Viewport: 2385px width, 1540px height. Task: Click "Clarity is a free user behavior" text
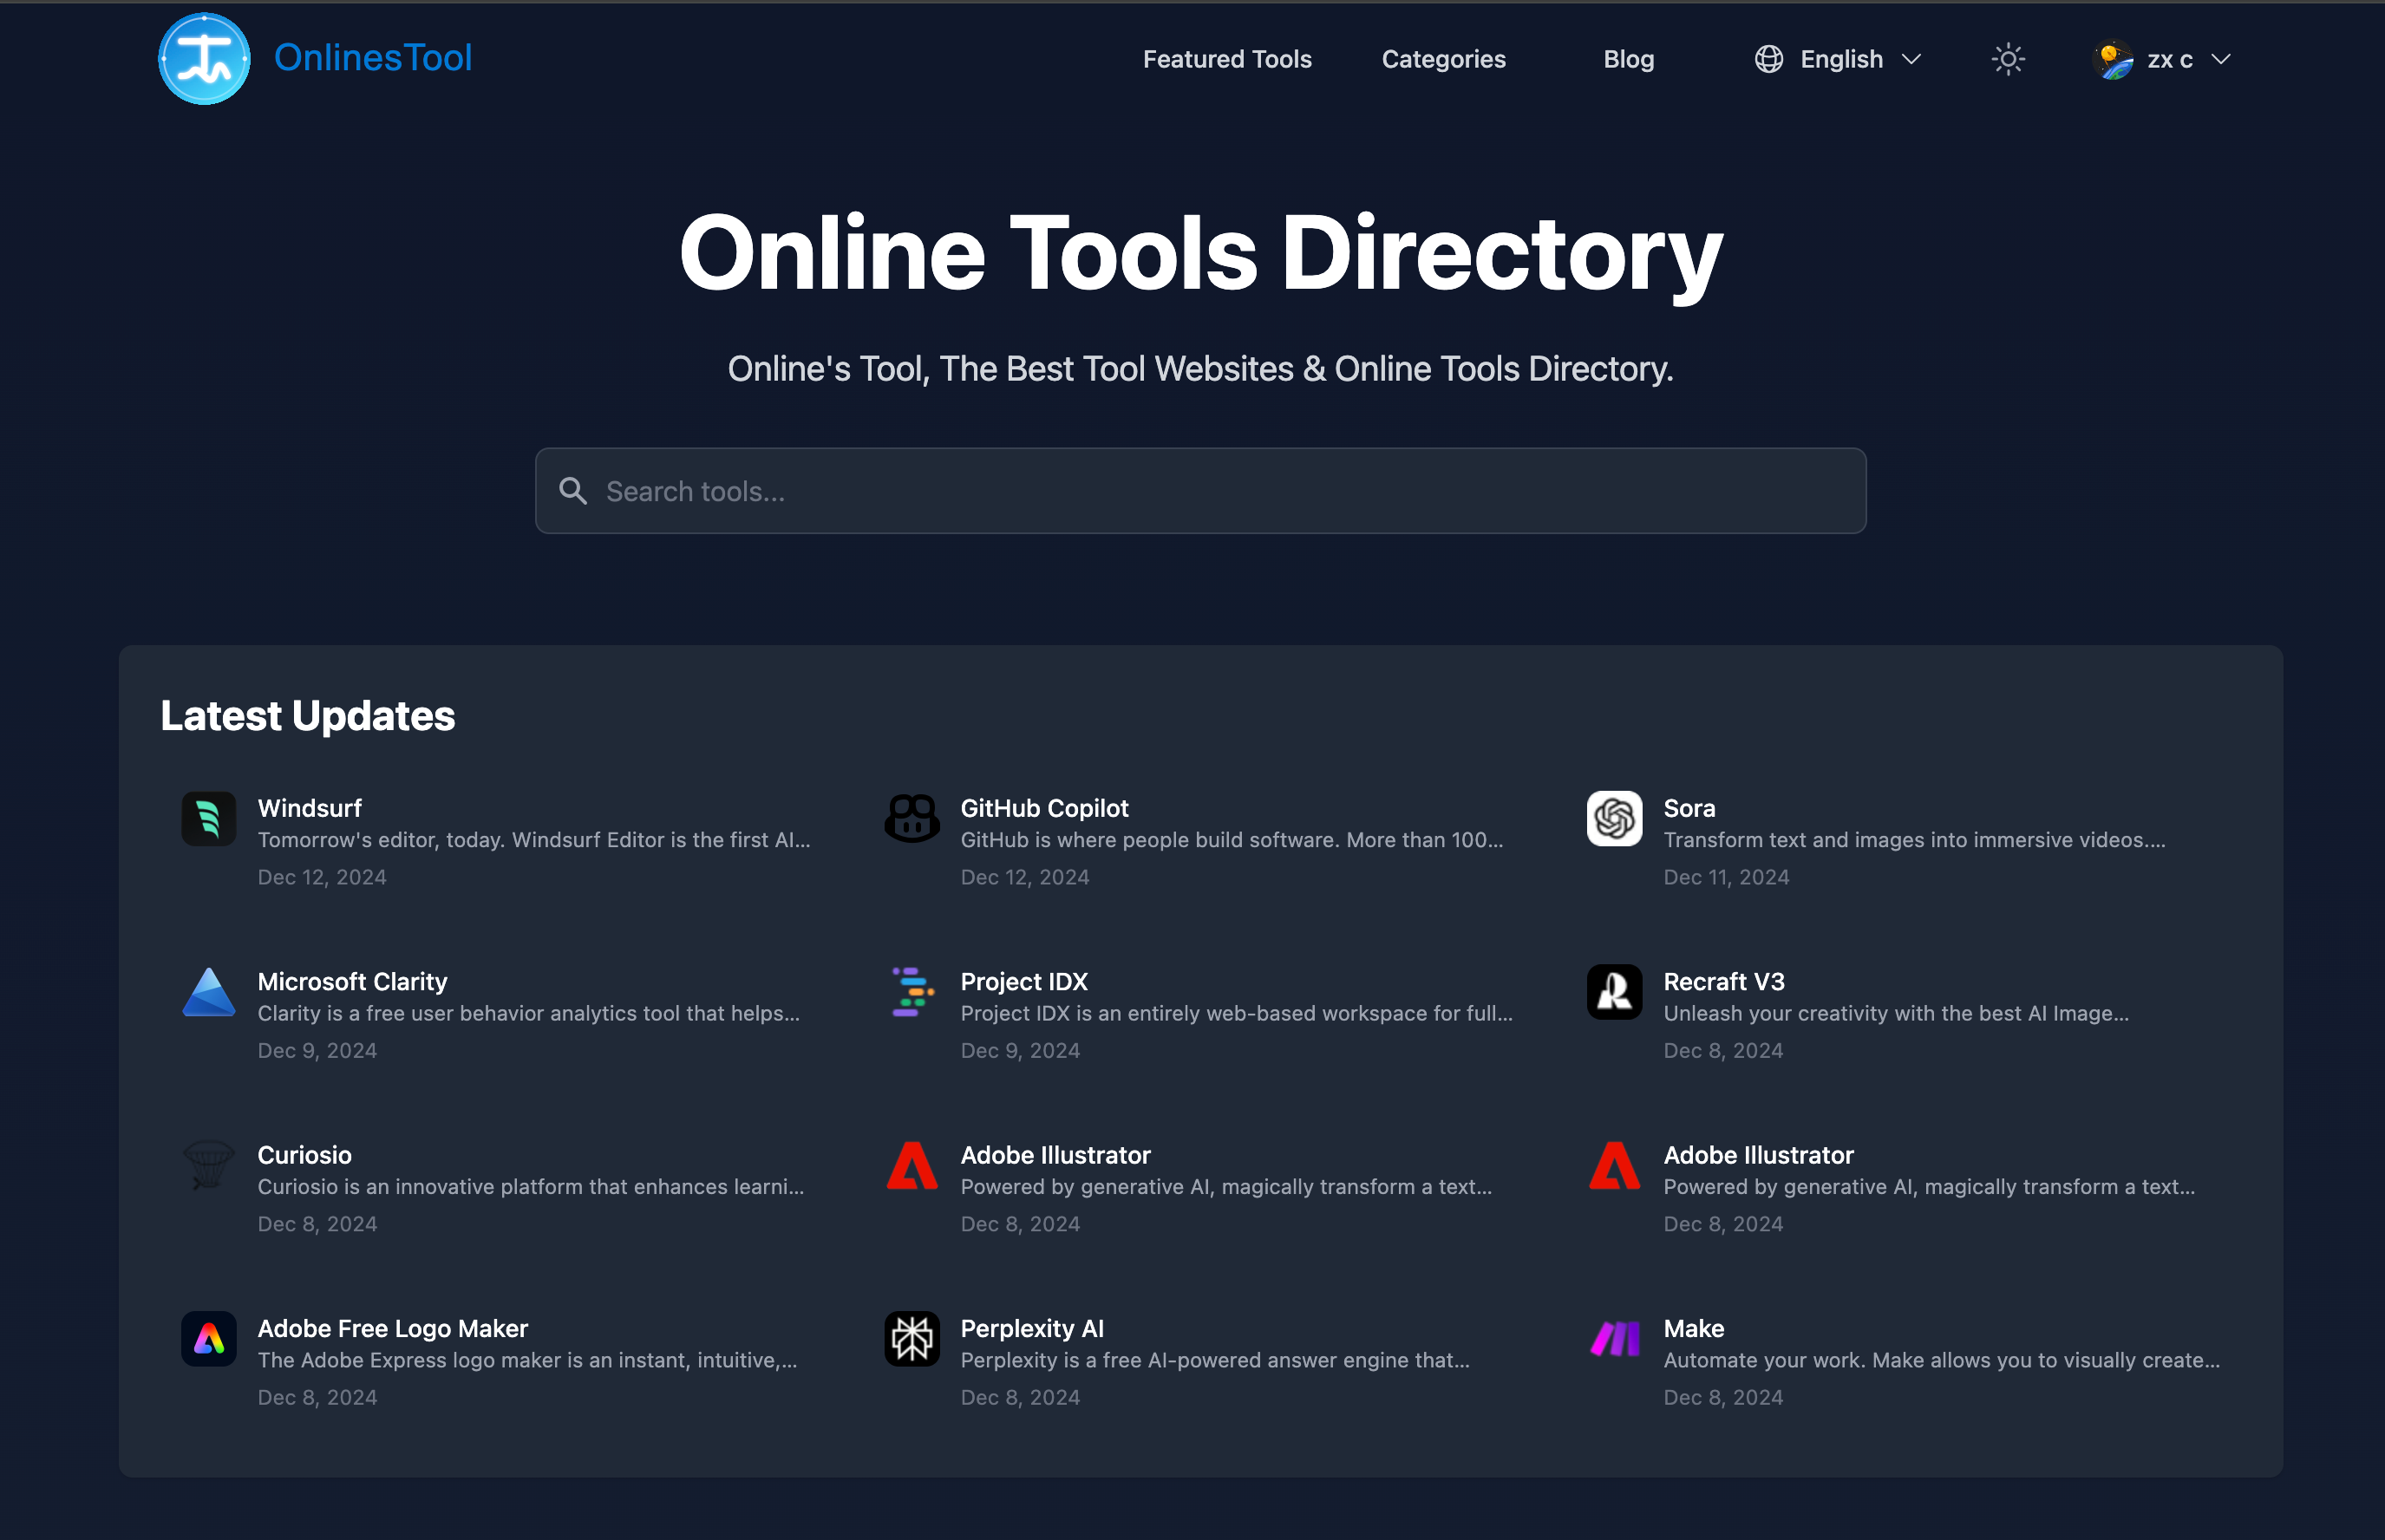coord(528,1013)
